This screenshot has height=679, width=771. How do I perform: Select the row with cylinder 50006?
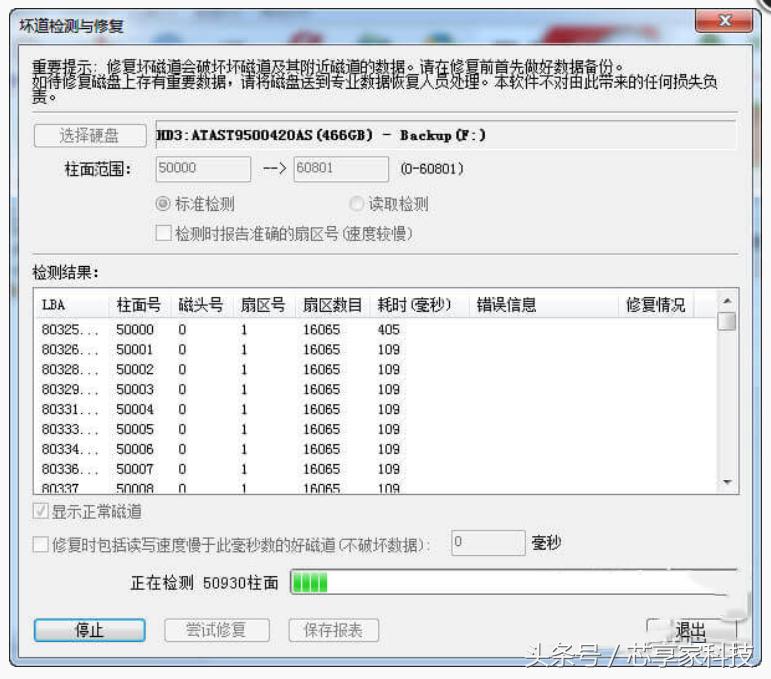[x=376, y=449]
